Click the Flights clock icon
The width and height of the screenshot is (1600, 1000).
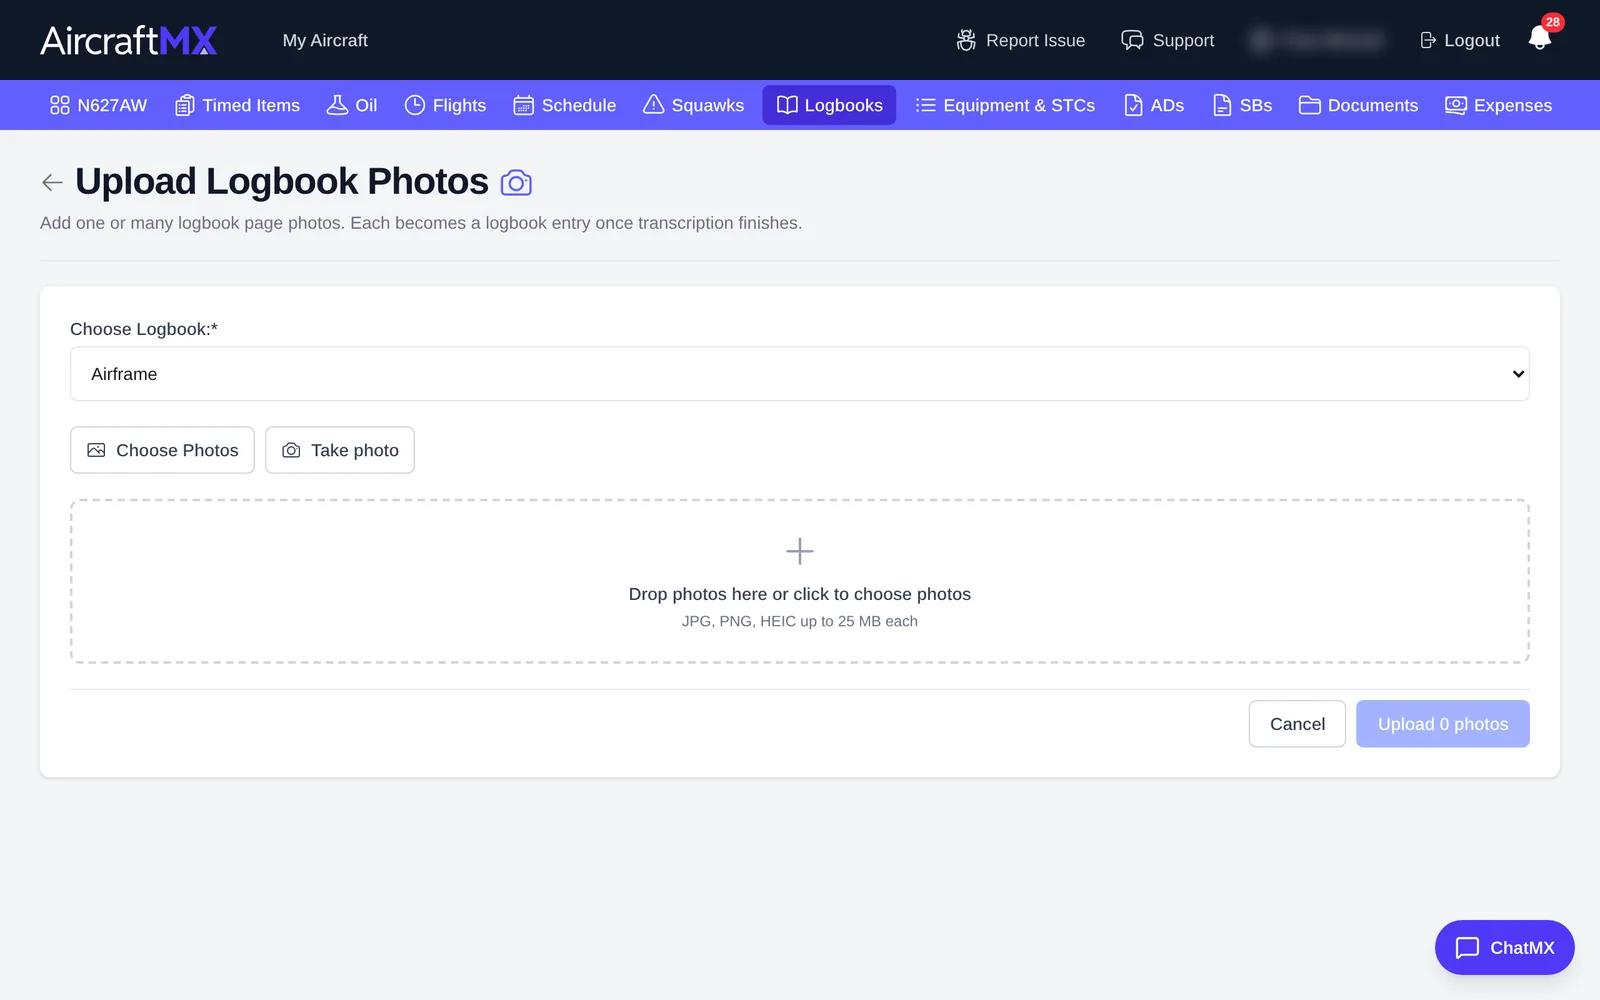point(415,105)
